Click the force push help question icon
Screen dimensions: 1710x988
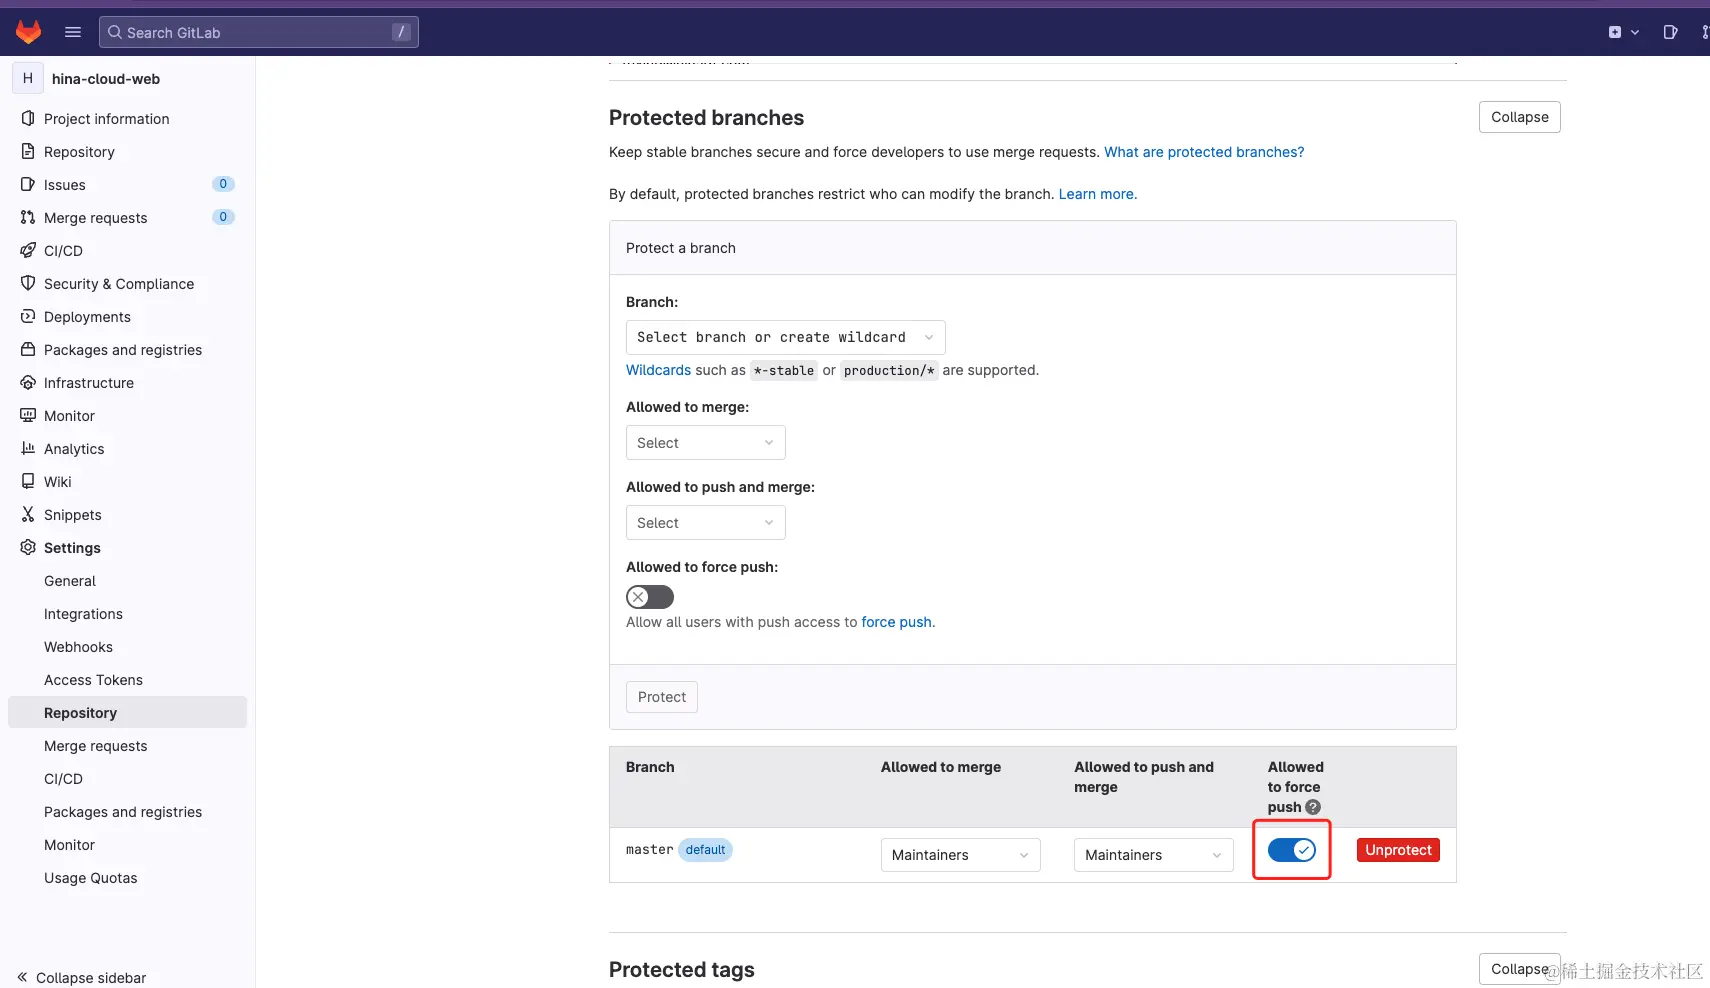[1313, 807]
